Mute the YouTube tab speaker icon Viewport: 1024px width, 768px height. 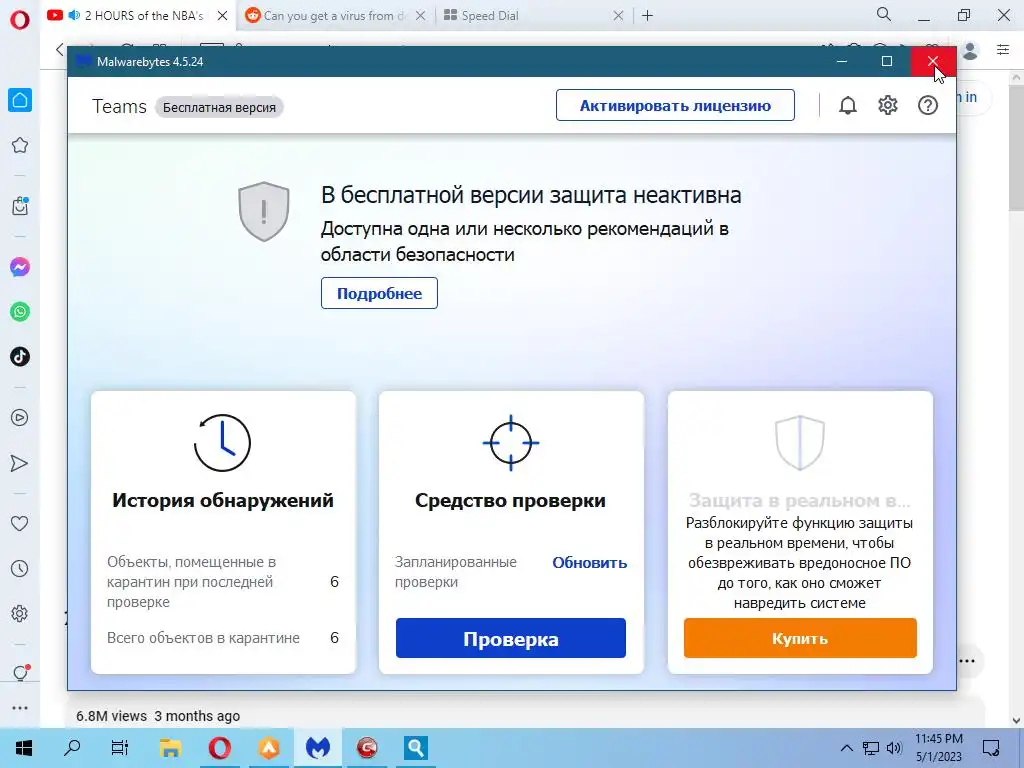[x=74, y=15]
